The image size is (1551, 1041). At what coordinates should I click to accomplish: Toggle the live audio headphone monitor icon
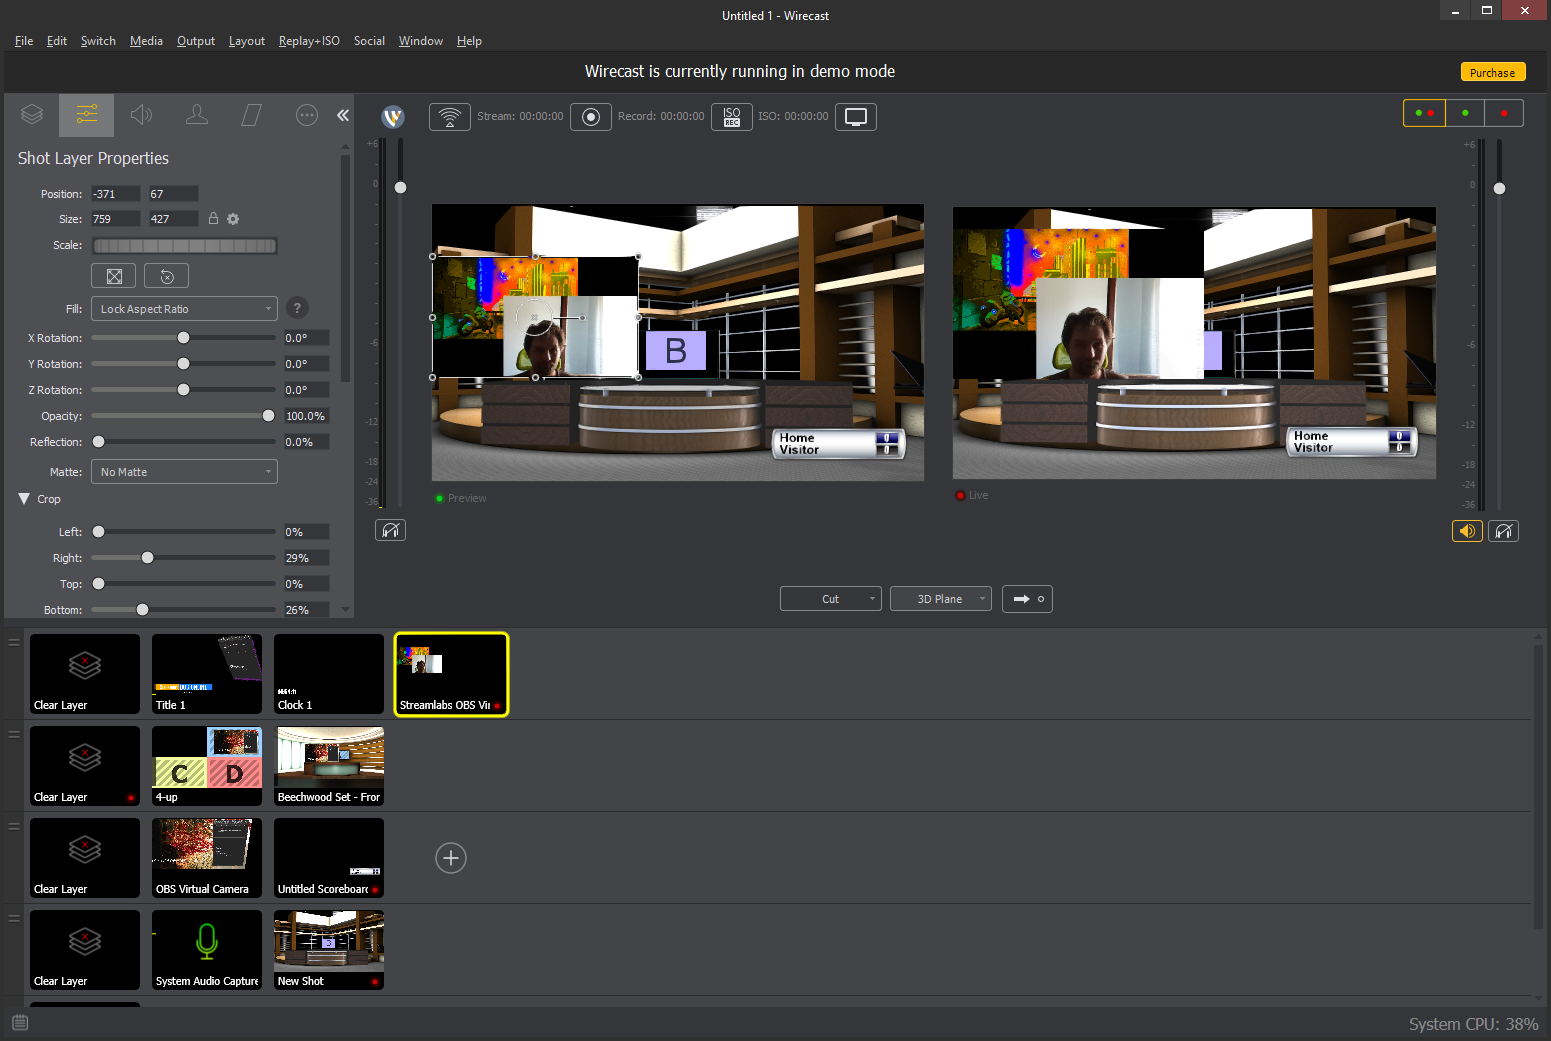click(x=1504, y=531)
